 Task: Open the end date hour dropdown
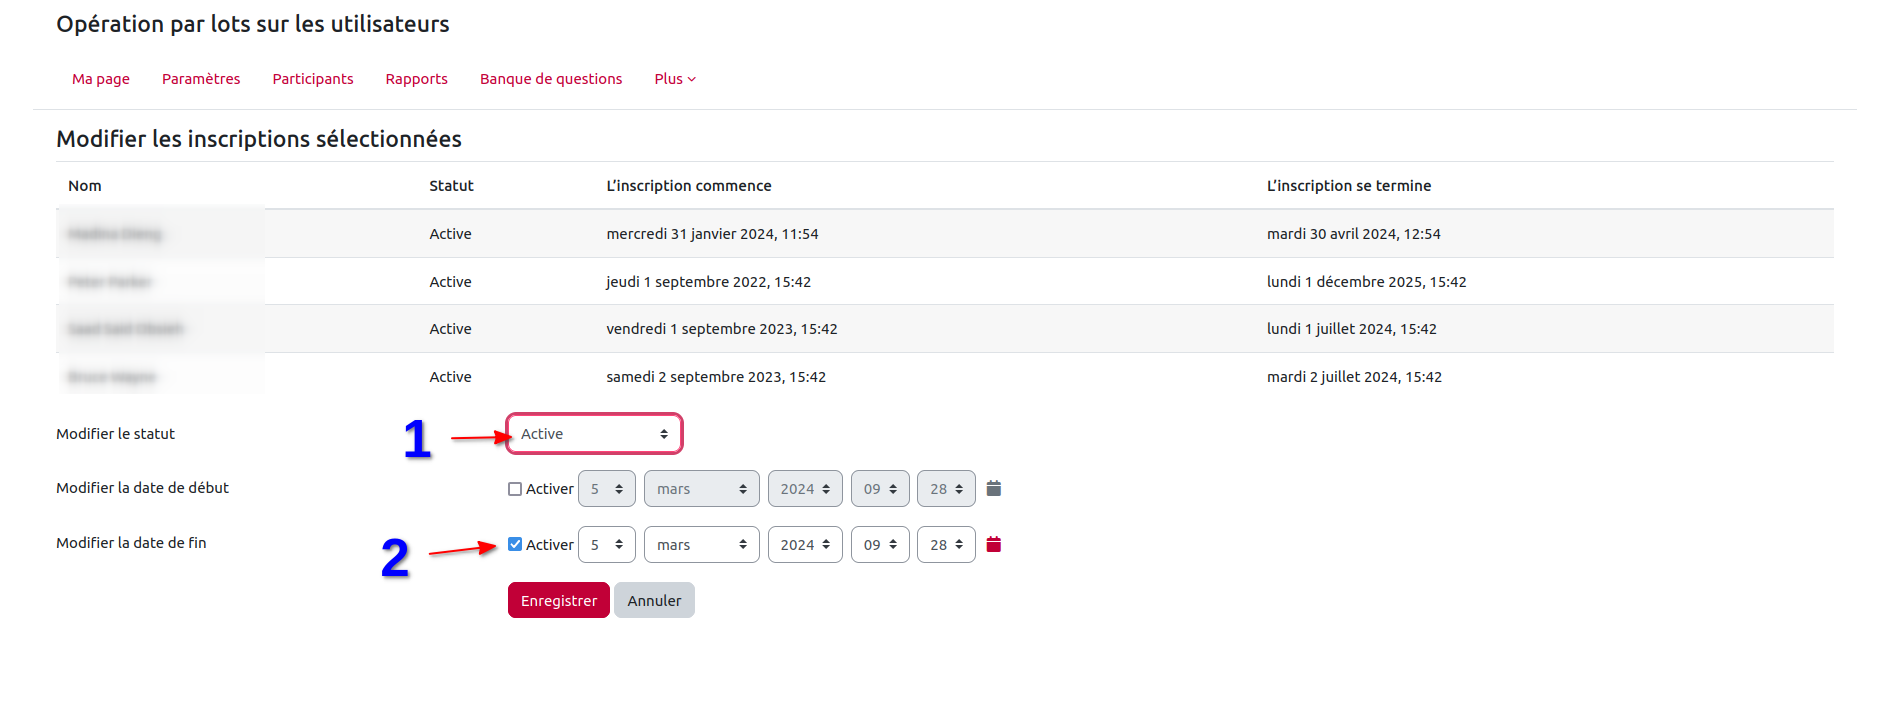879,545
